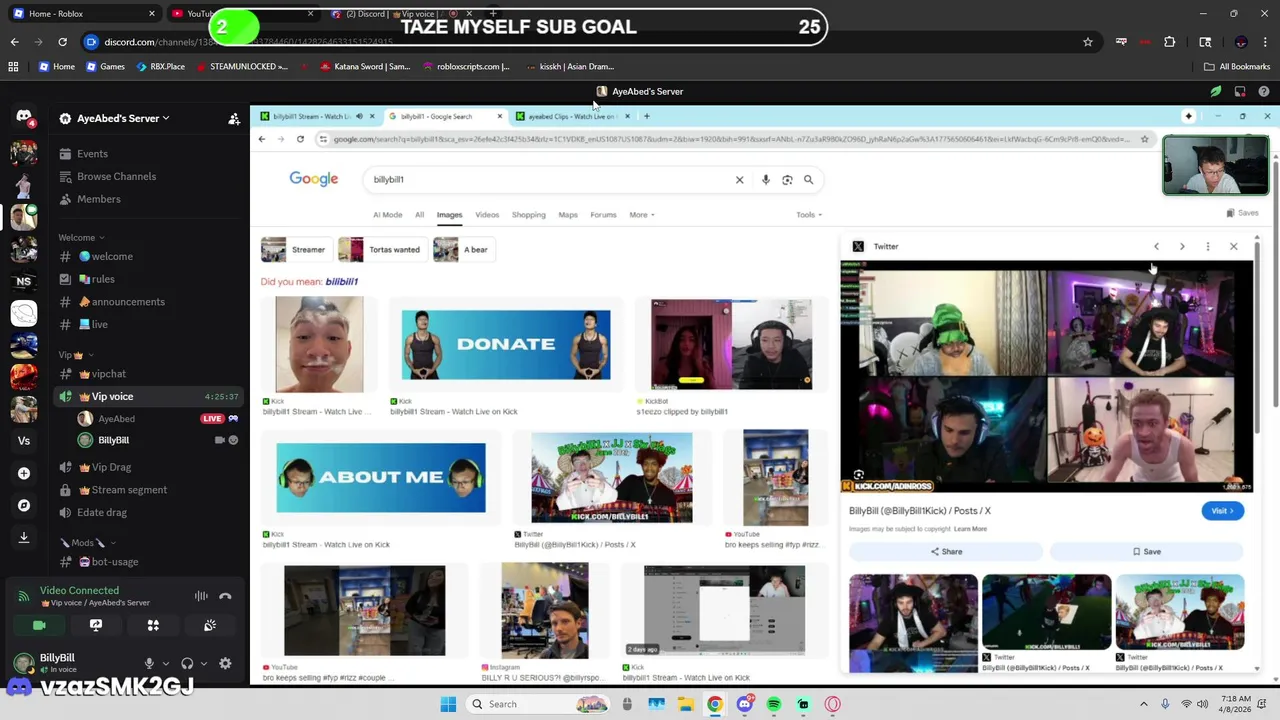This screenshot has width=1280, height=720.
Task: Open the Vs server icon
Action: [x=24, y=441]
